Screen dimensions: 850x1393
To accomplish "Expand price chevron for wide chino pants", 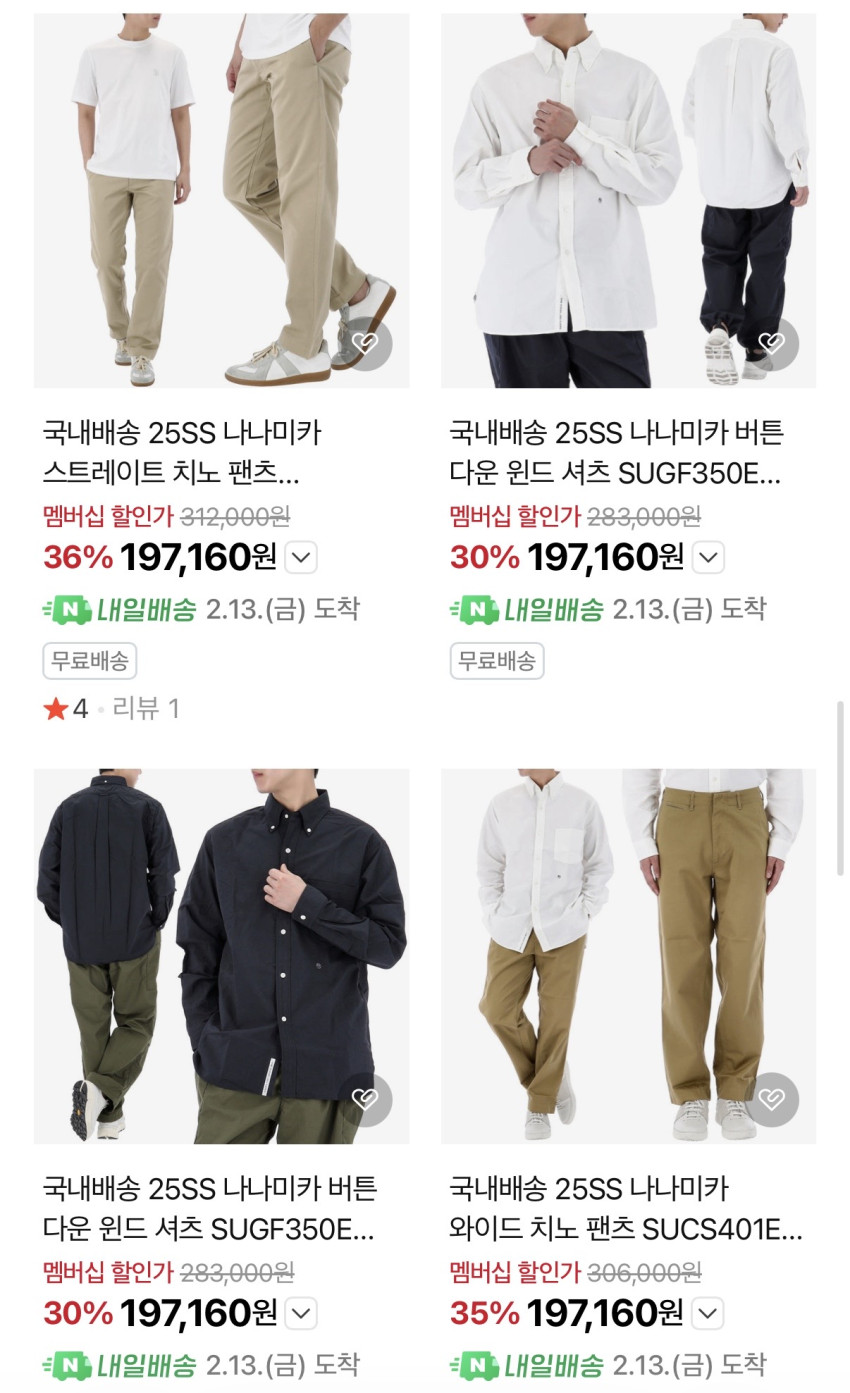I will (x=708, y=1313).
